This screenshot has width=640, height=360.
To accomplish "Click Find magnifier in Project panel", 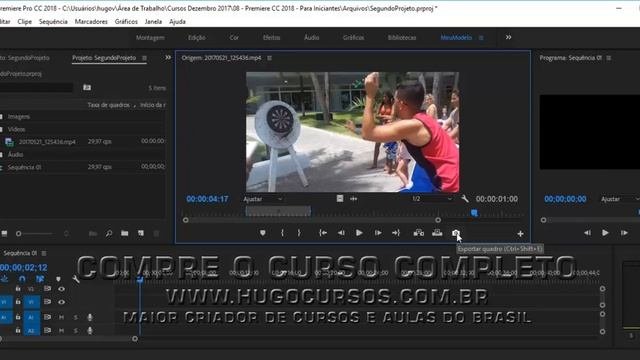I will (109, 233).
